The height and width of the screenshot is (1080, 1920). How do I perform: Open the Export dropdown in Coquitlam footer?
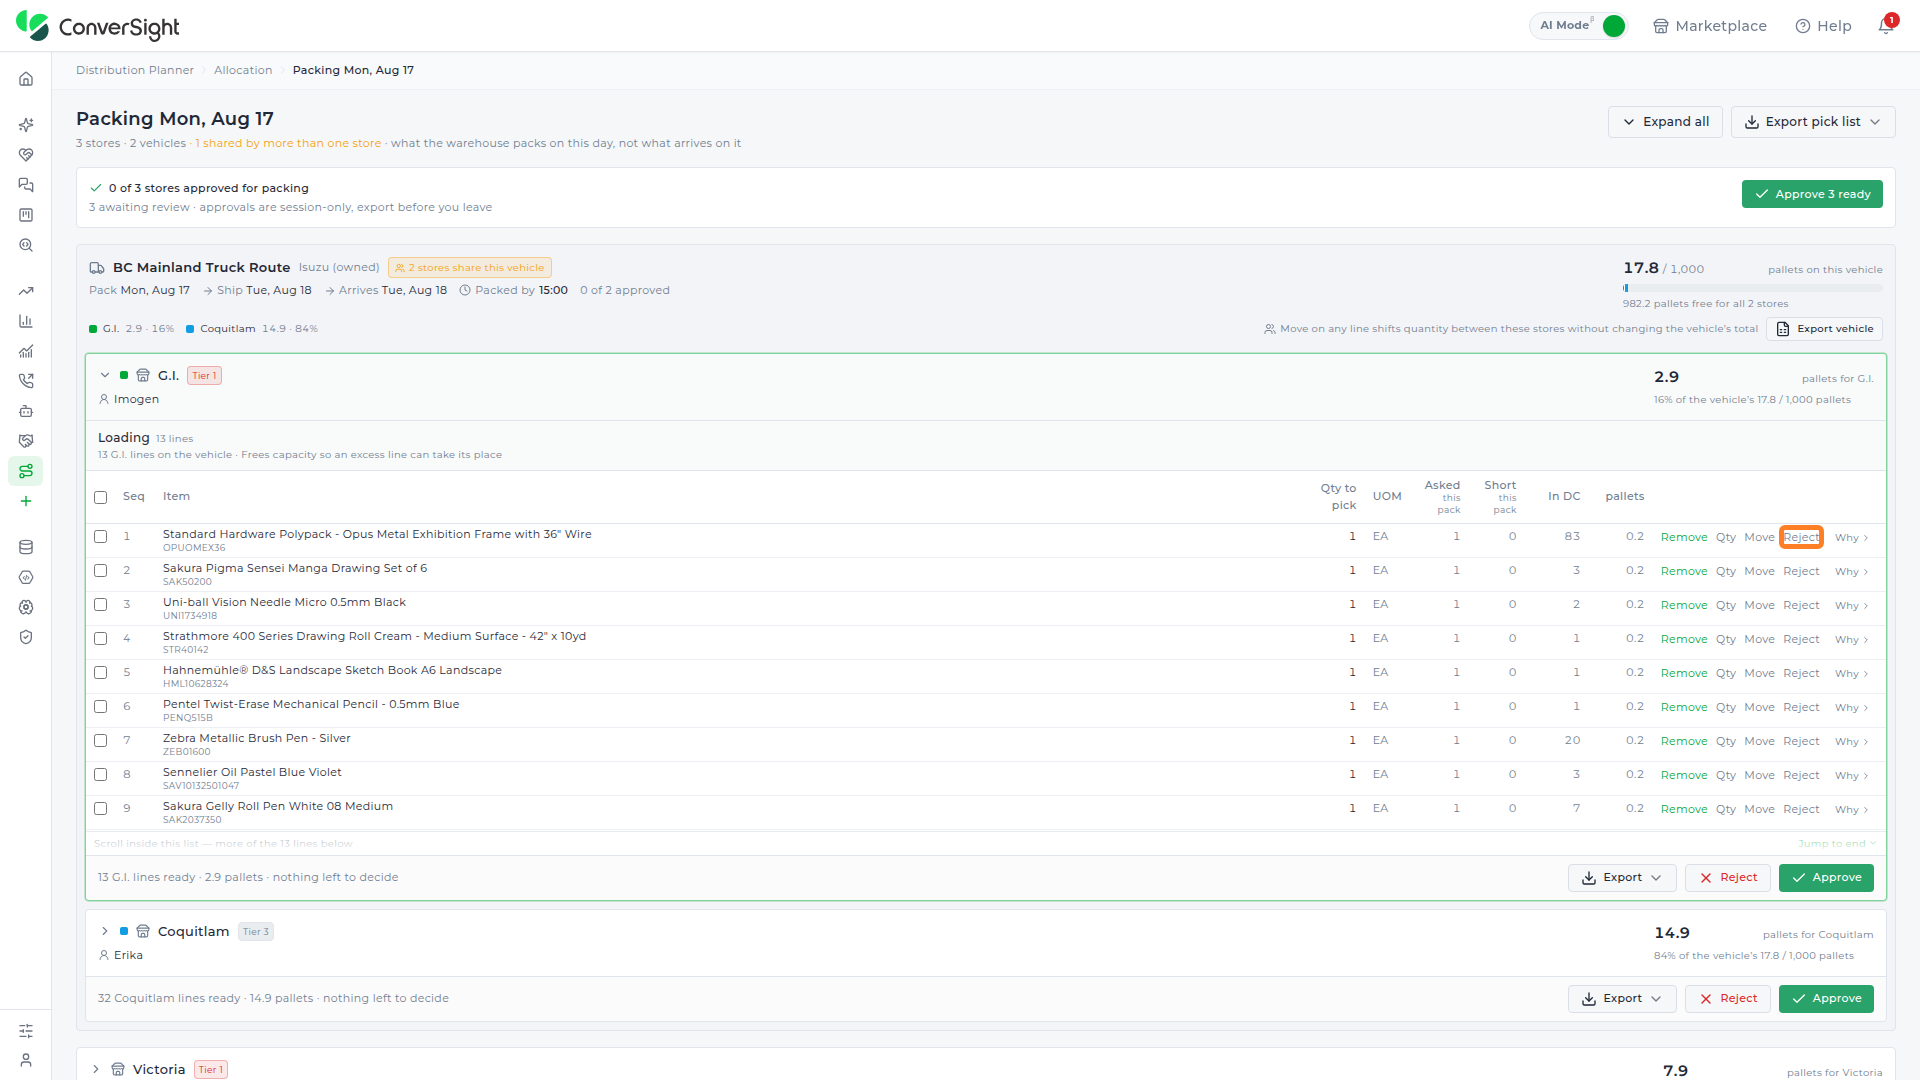tap(1622, 999)
